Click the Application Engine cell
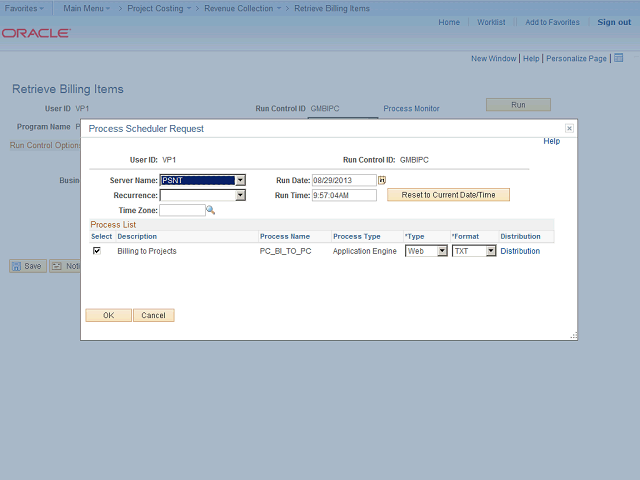This screenshot has height=480, width=640. click(x=364, y=251)
